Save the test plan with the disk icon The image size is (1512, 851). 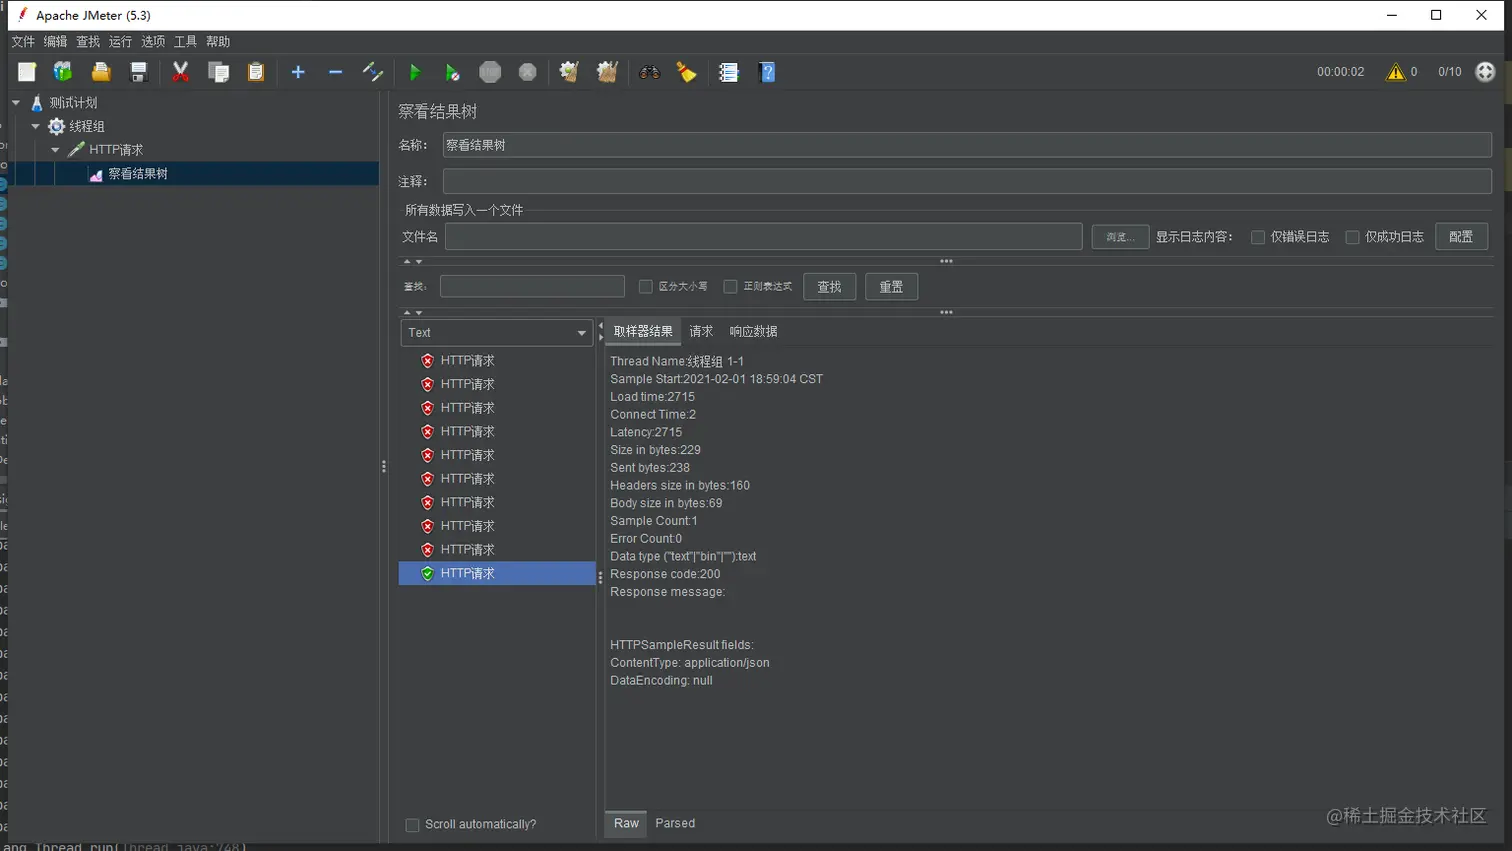point(139,72)
